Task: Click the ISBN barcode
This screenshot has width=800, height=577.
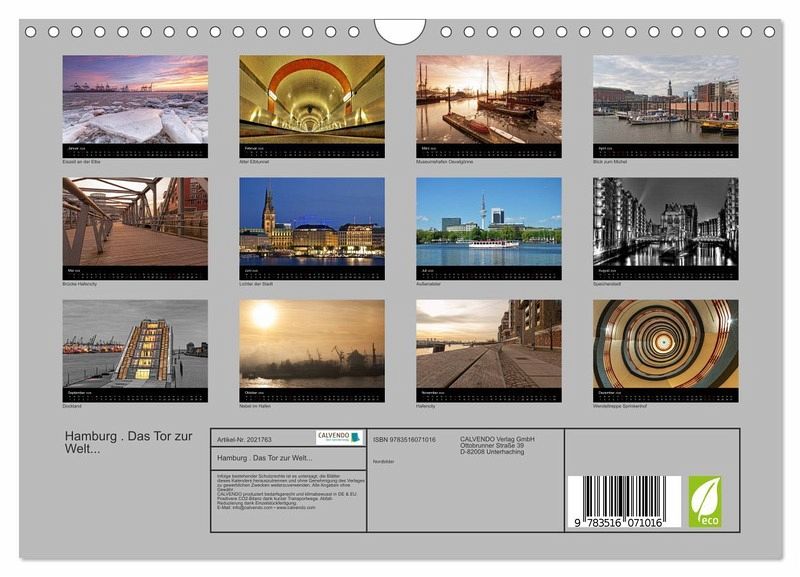Action: pyautogui.click(x=624, y=503)
